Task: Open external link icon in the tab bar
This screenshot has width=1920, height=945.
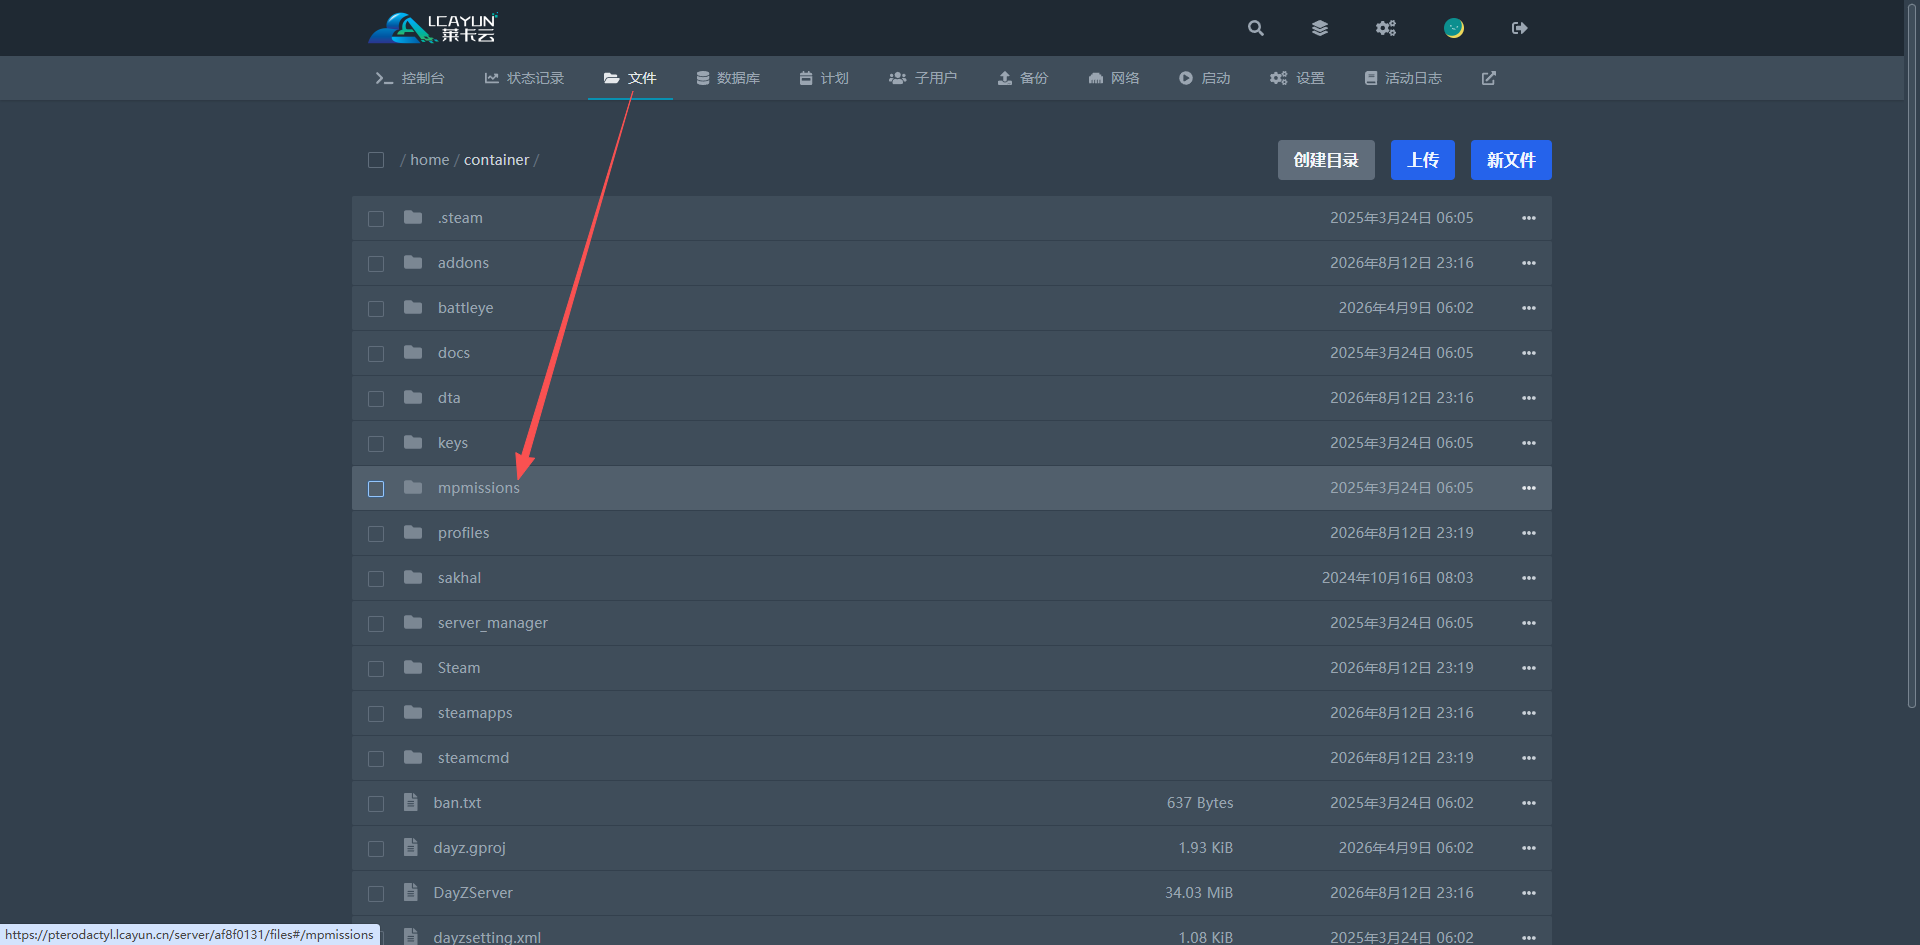Action: [1488, 78]
